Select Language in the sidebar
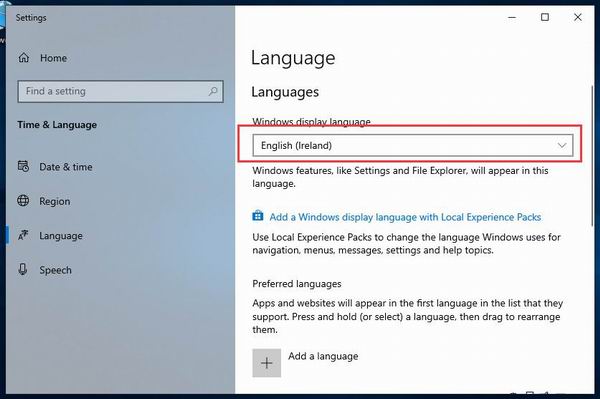This screenshot has width=600, height=399. (61, 236)
